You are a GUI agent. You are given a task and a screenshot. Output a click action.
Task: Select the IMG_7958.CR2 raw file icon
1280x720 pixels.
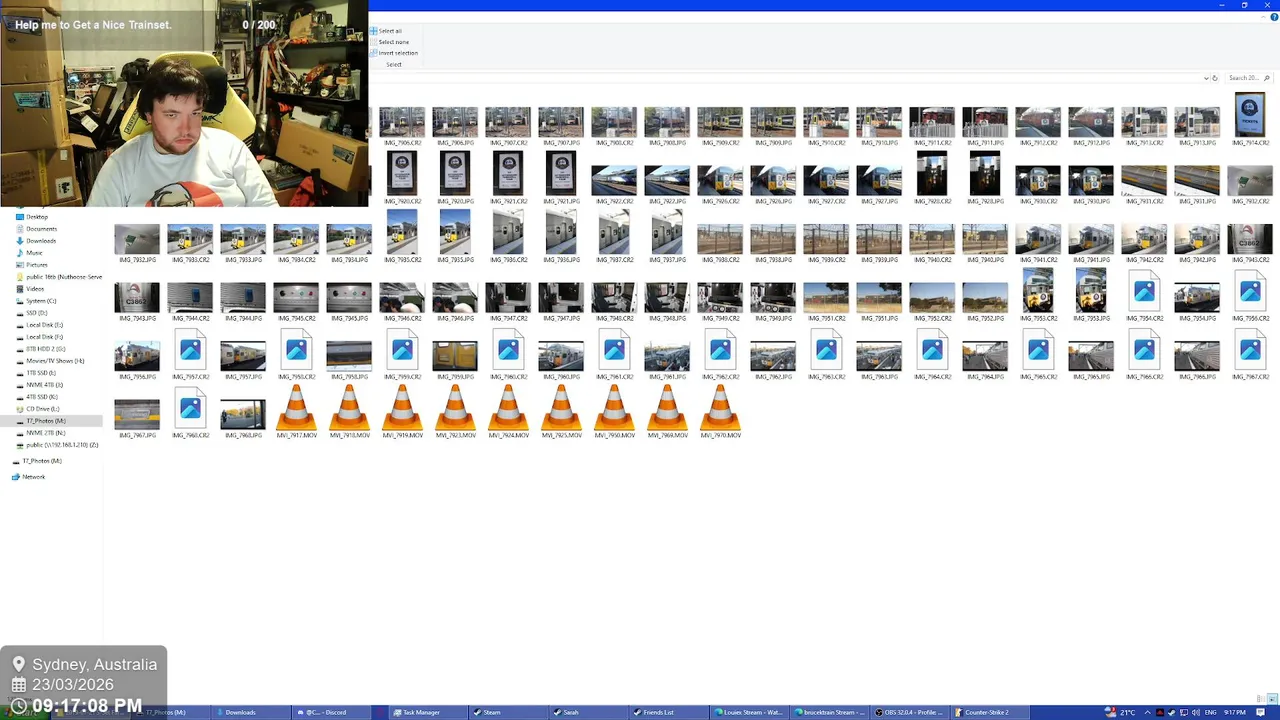coord(296,352)
